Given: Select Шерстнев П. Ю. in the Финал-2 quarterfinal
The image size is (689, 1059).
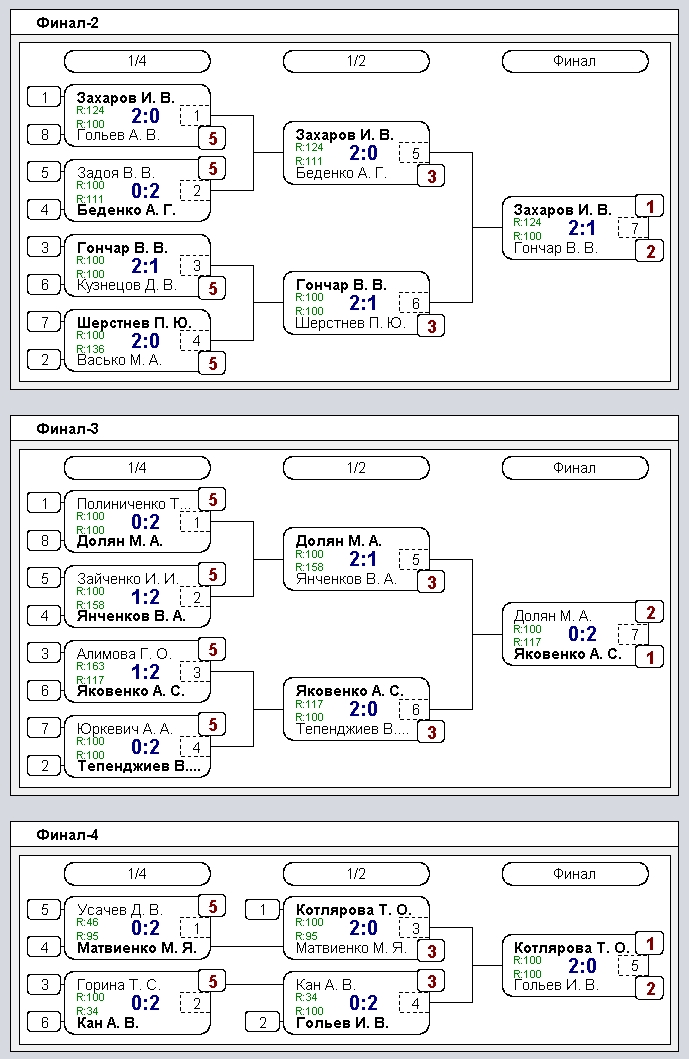Looking at the screenshot, I should pos(134,323).
